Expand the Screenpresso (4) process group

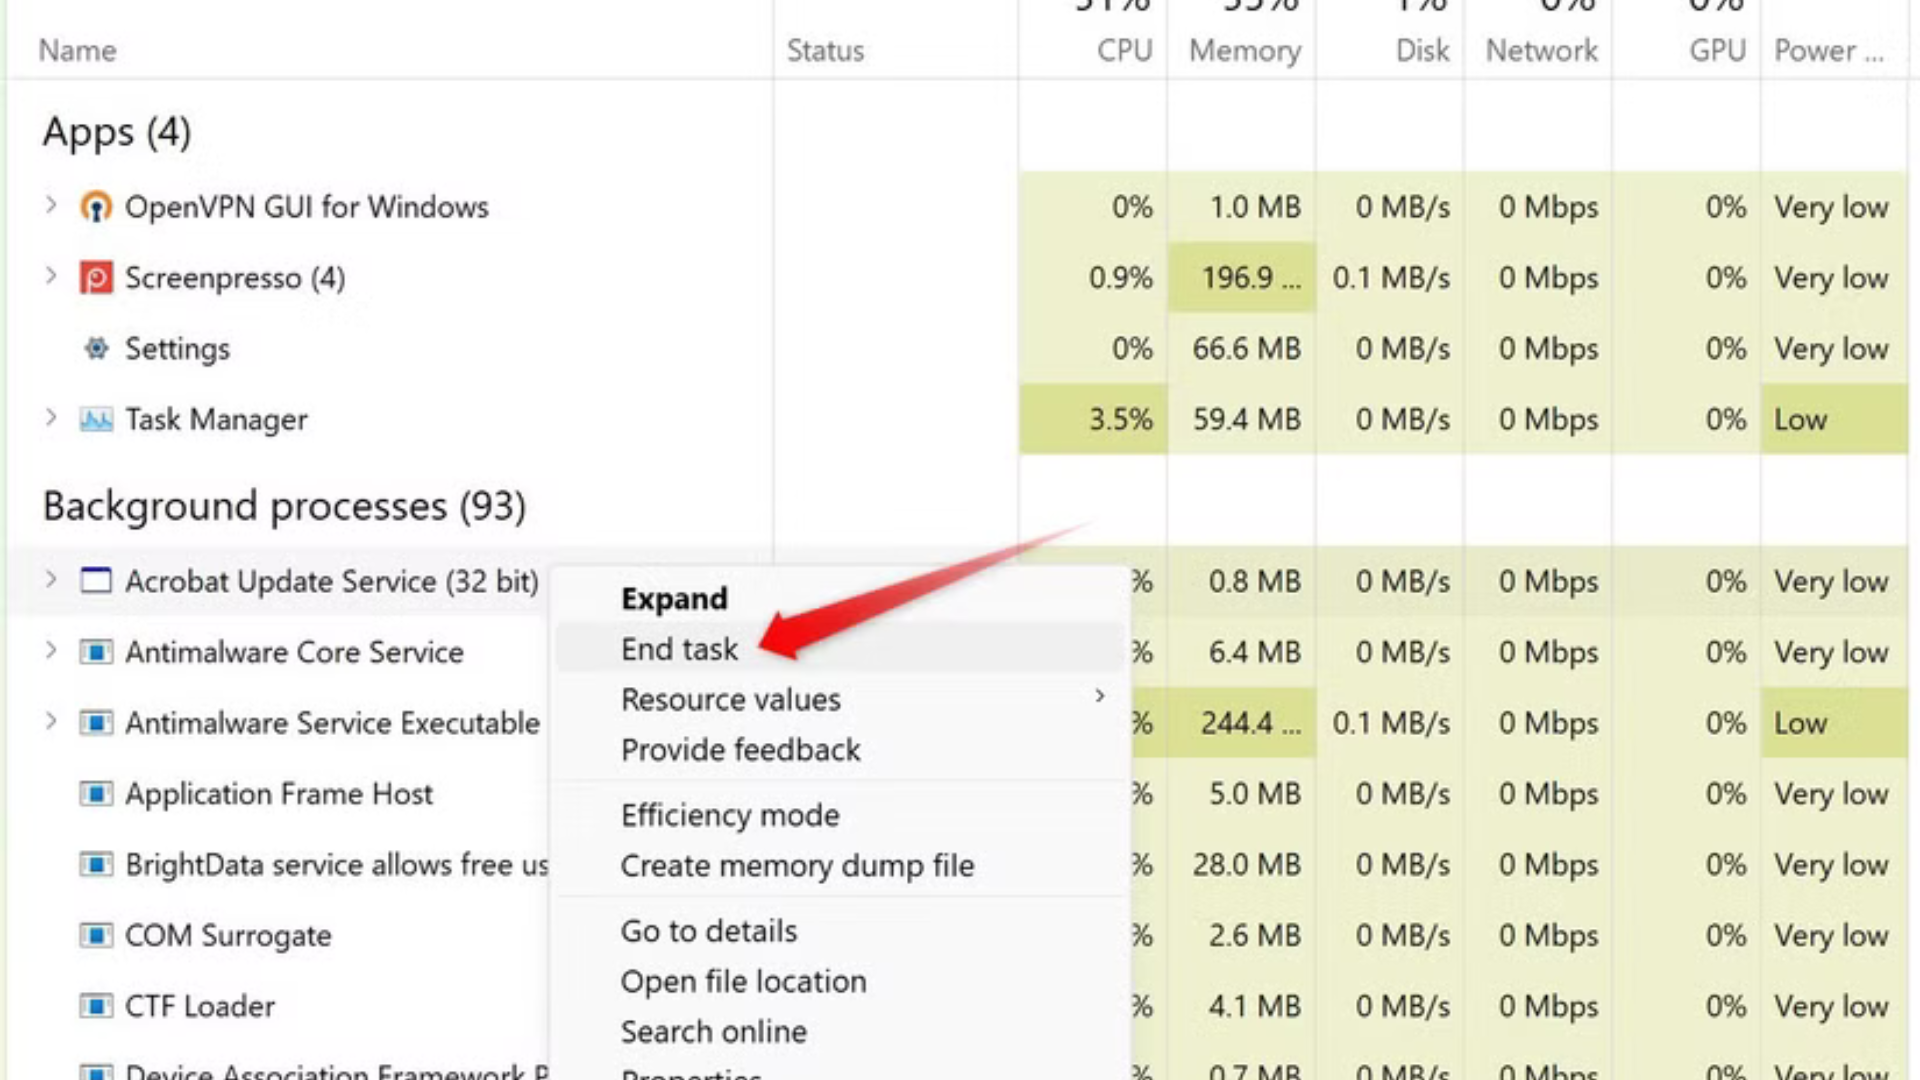[51, 276]
